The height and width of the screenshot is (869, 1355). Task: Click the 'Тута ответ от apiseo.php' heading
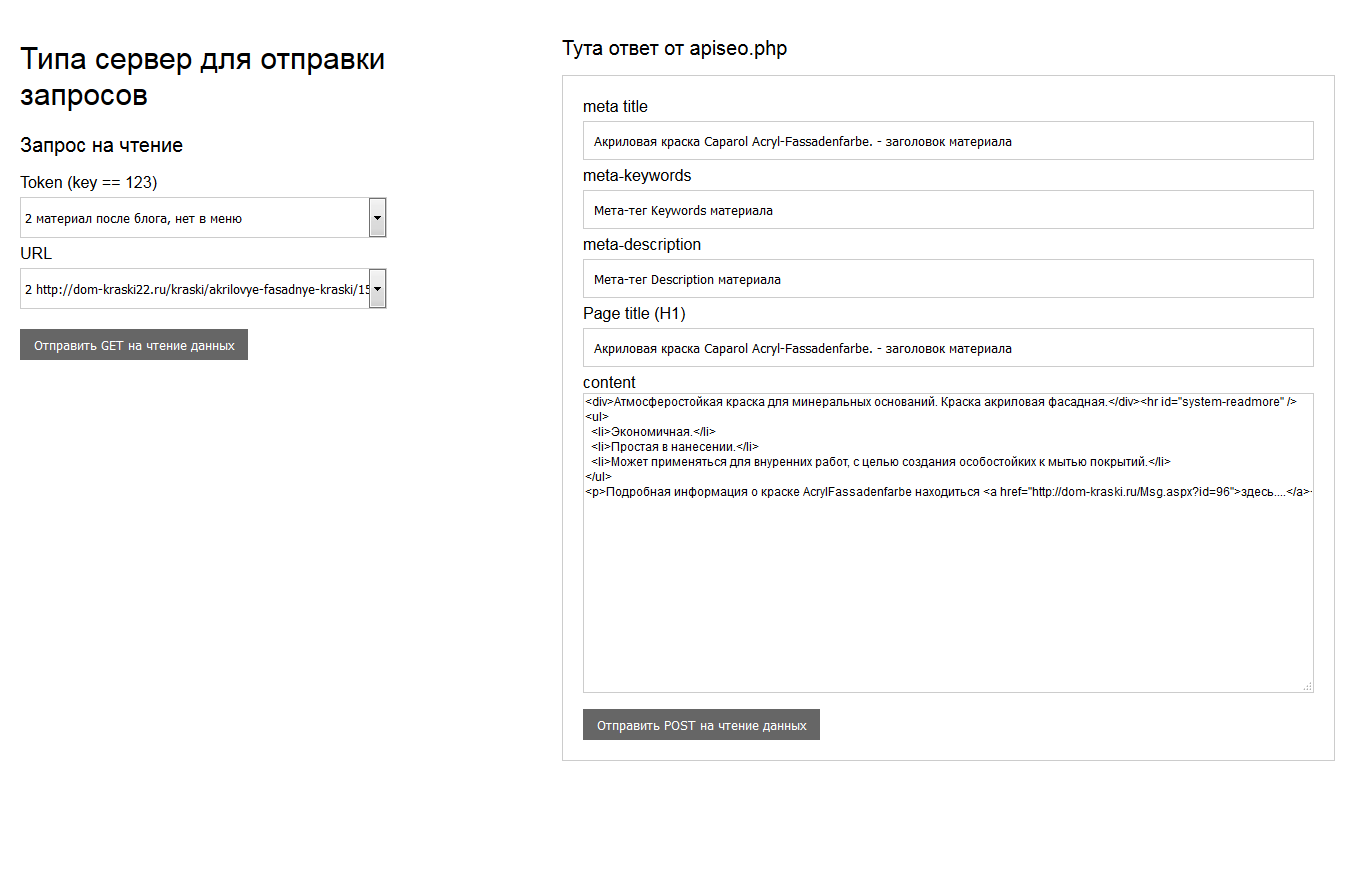click(x=674, y=49)
